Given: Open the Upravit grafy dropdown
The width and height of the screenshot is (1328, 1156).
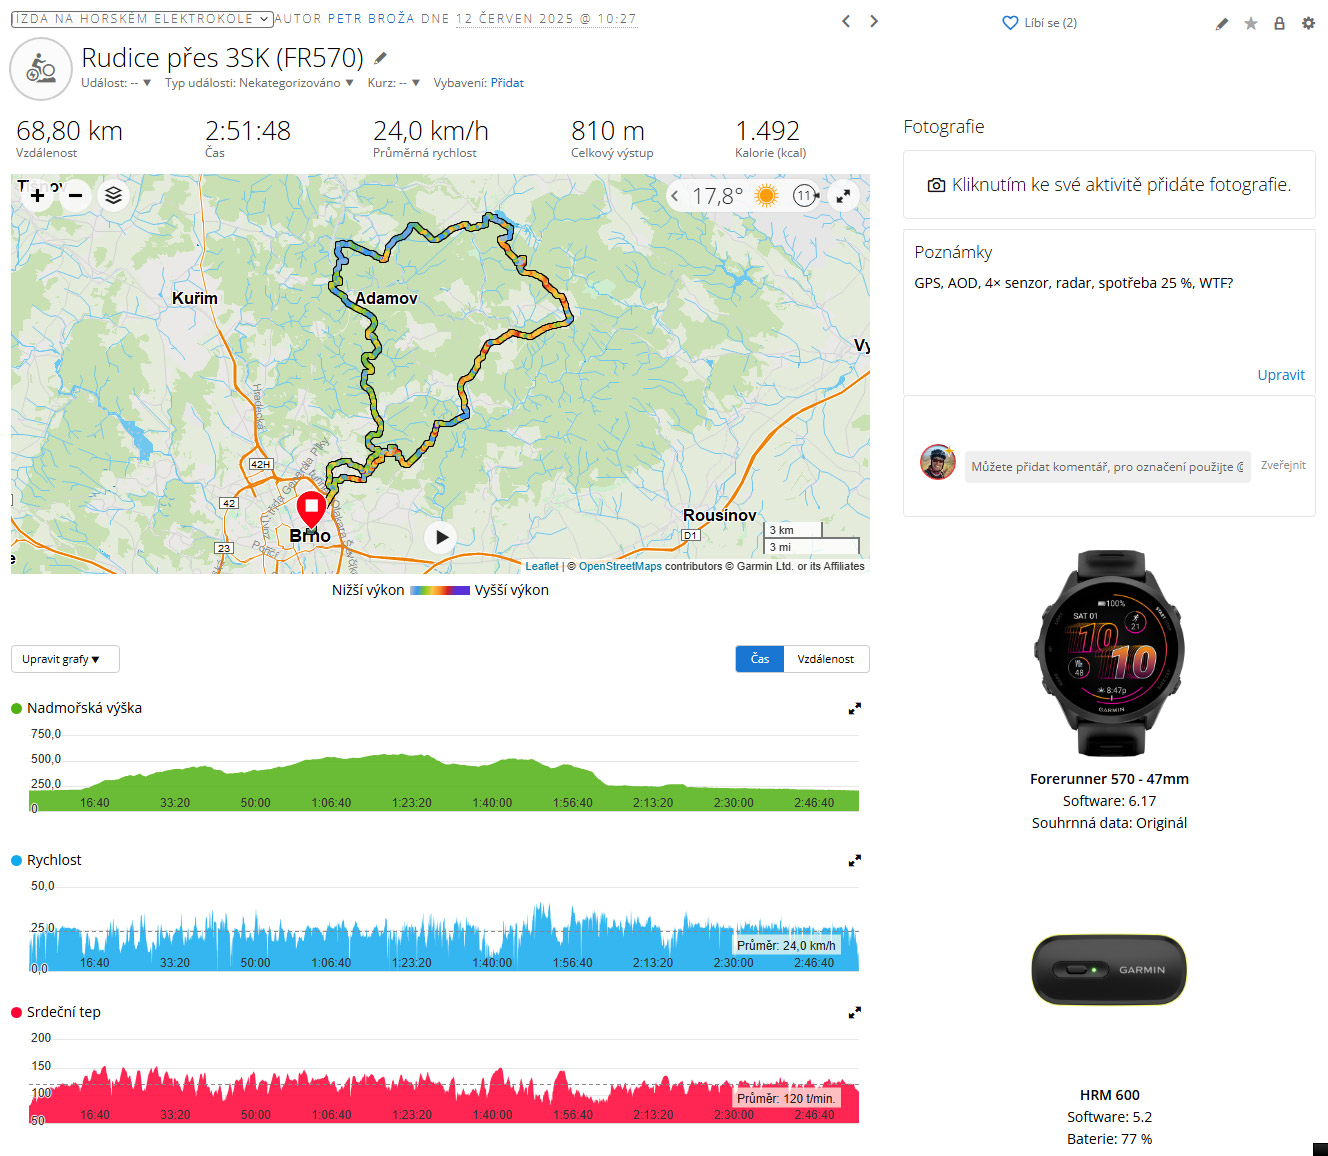Looking at the screenshot, I should point(65,659).
